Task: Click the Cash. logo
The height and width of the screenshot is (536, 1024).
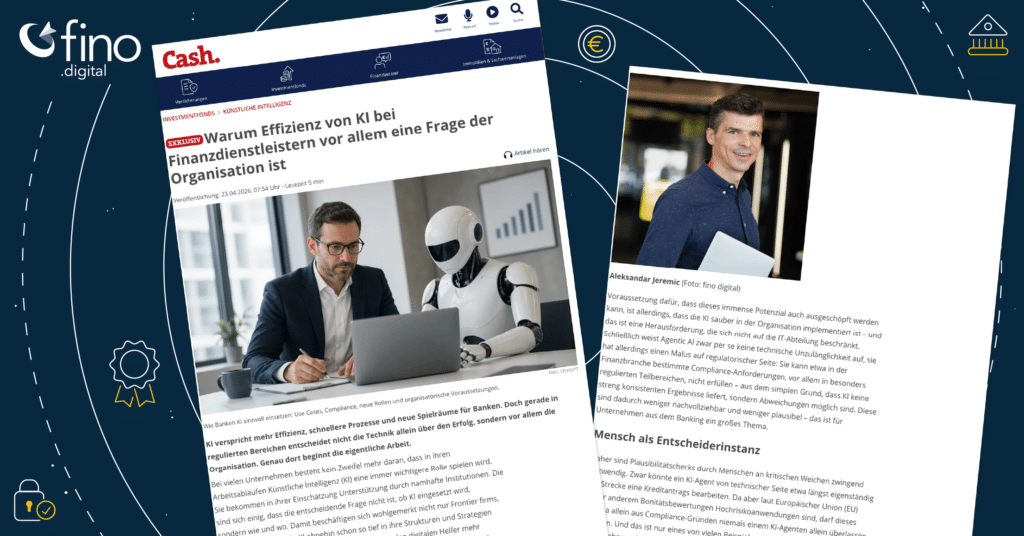Action: (191, 58)
